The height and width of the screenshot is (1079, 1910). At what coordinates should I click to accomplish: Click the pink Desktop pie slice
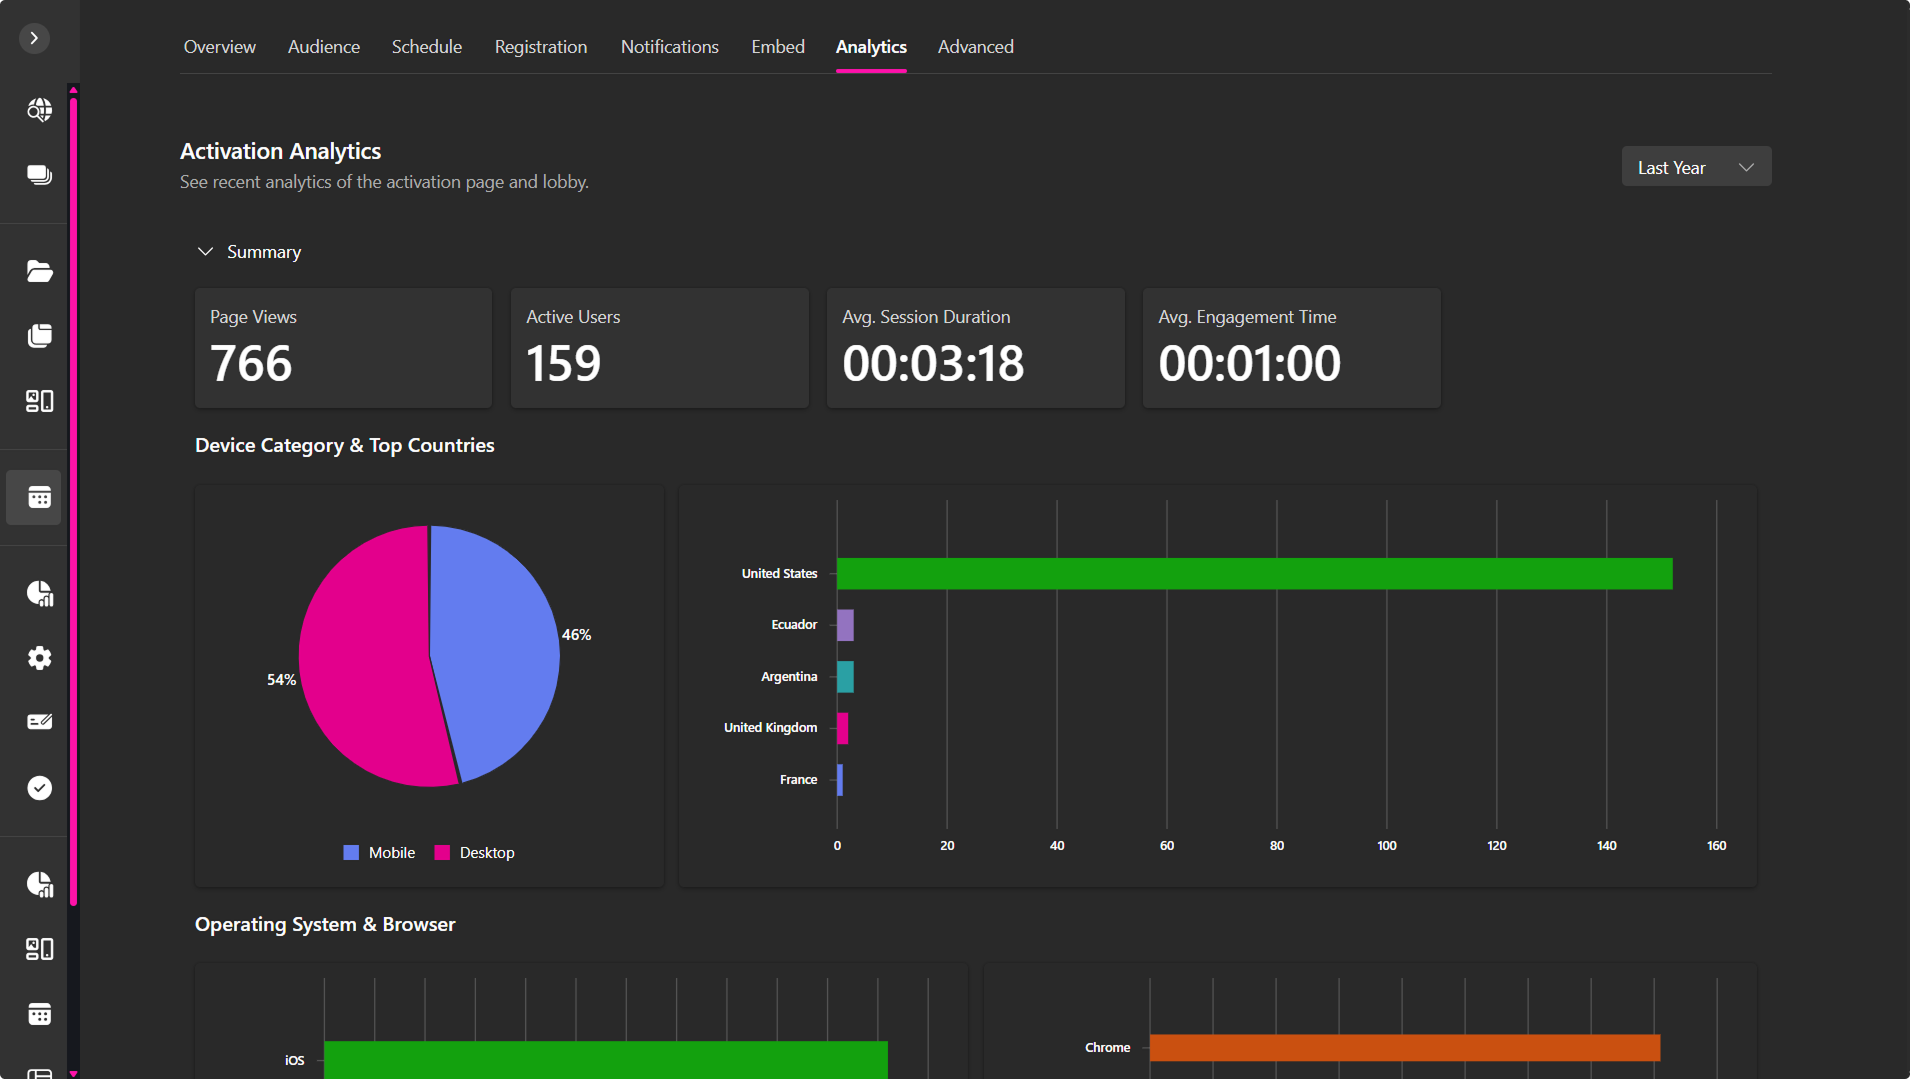[370, 660]
